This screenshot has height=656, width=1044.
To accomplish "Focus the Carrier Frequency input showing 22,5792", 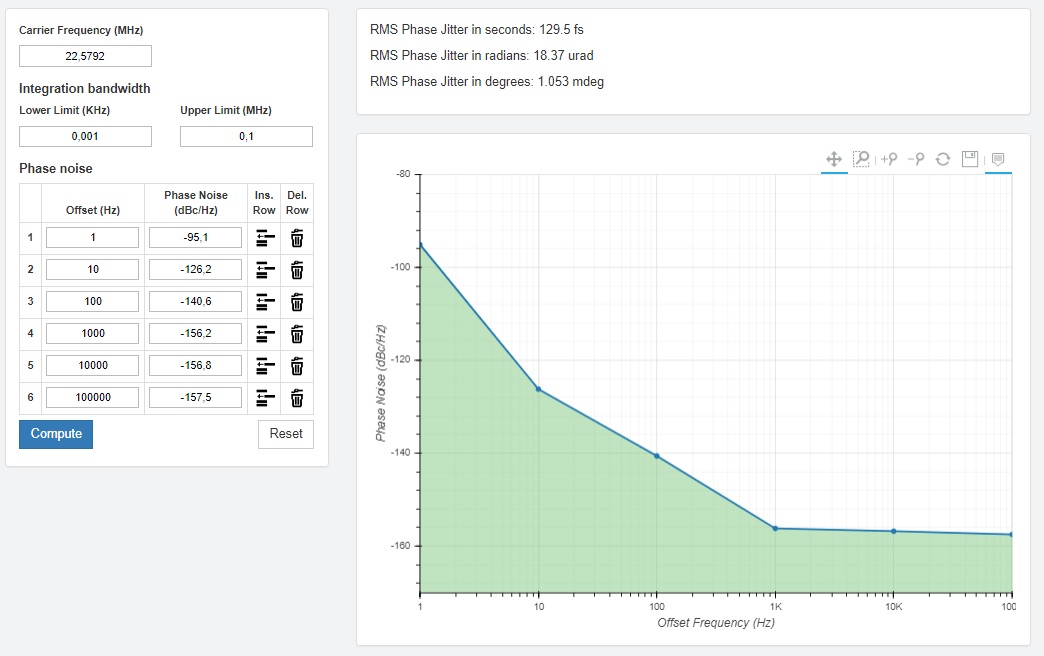I will (85, 56).
